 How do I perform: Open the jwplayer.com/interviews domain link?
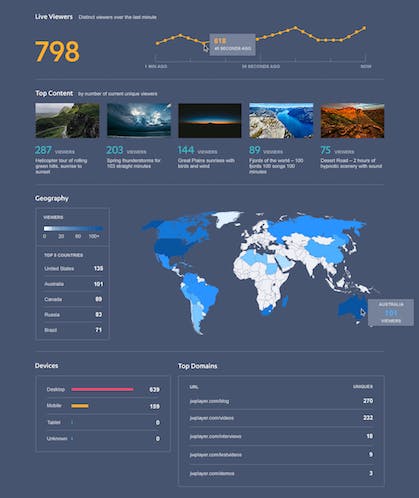(x=215, y=436)
